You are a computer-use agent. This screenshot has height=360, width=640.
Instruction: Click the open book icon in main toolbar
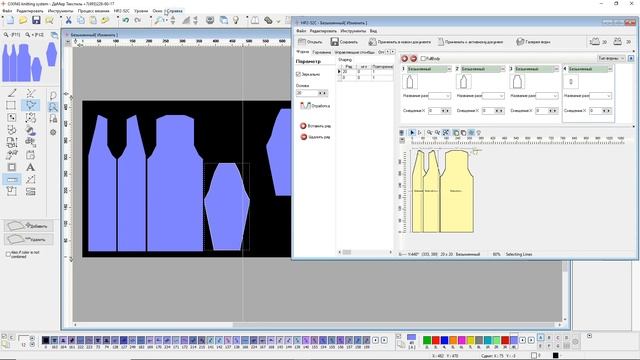point(255,20)
